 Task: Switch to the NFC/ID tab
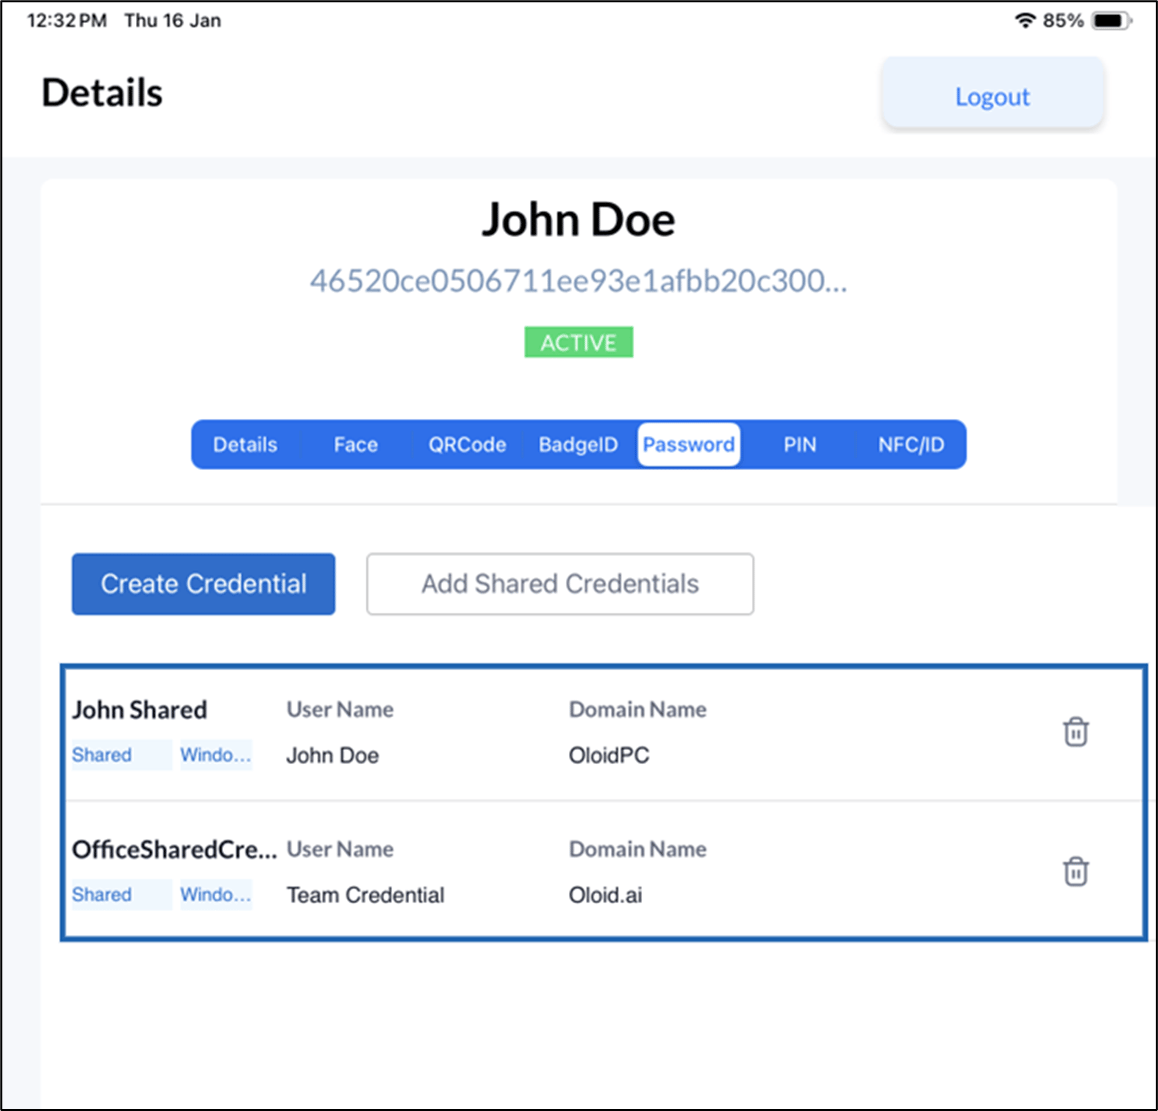911,445
